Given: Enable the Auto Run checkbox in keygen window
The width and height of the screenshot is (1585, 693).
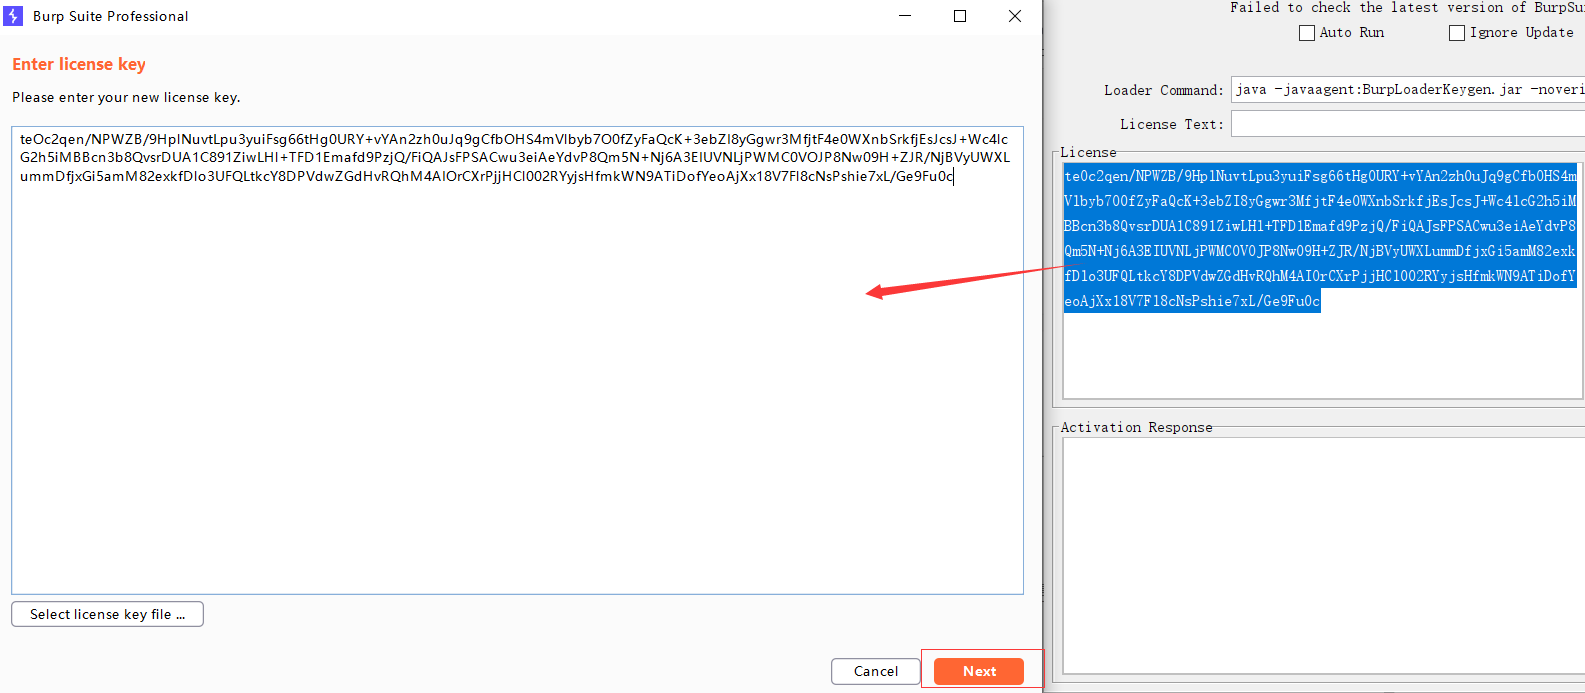Looking at the screenshot, I should tap(1306, 33).
